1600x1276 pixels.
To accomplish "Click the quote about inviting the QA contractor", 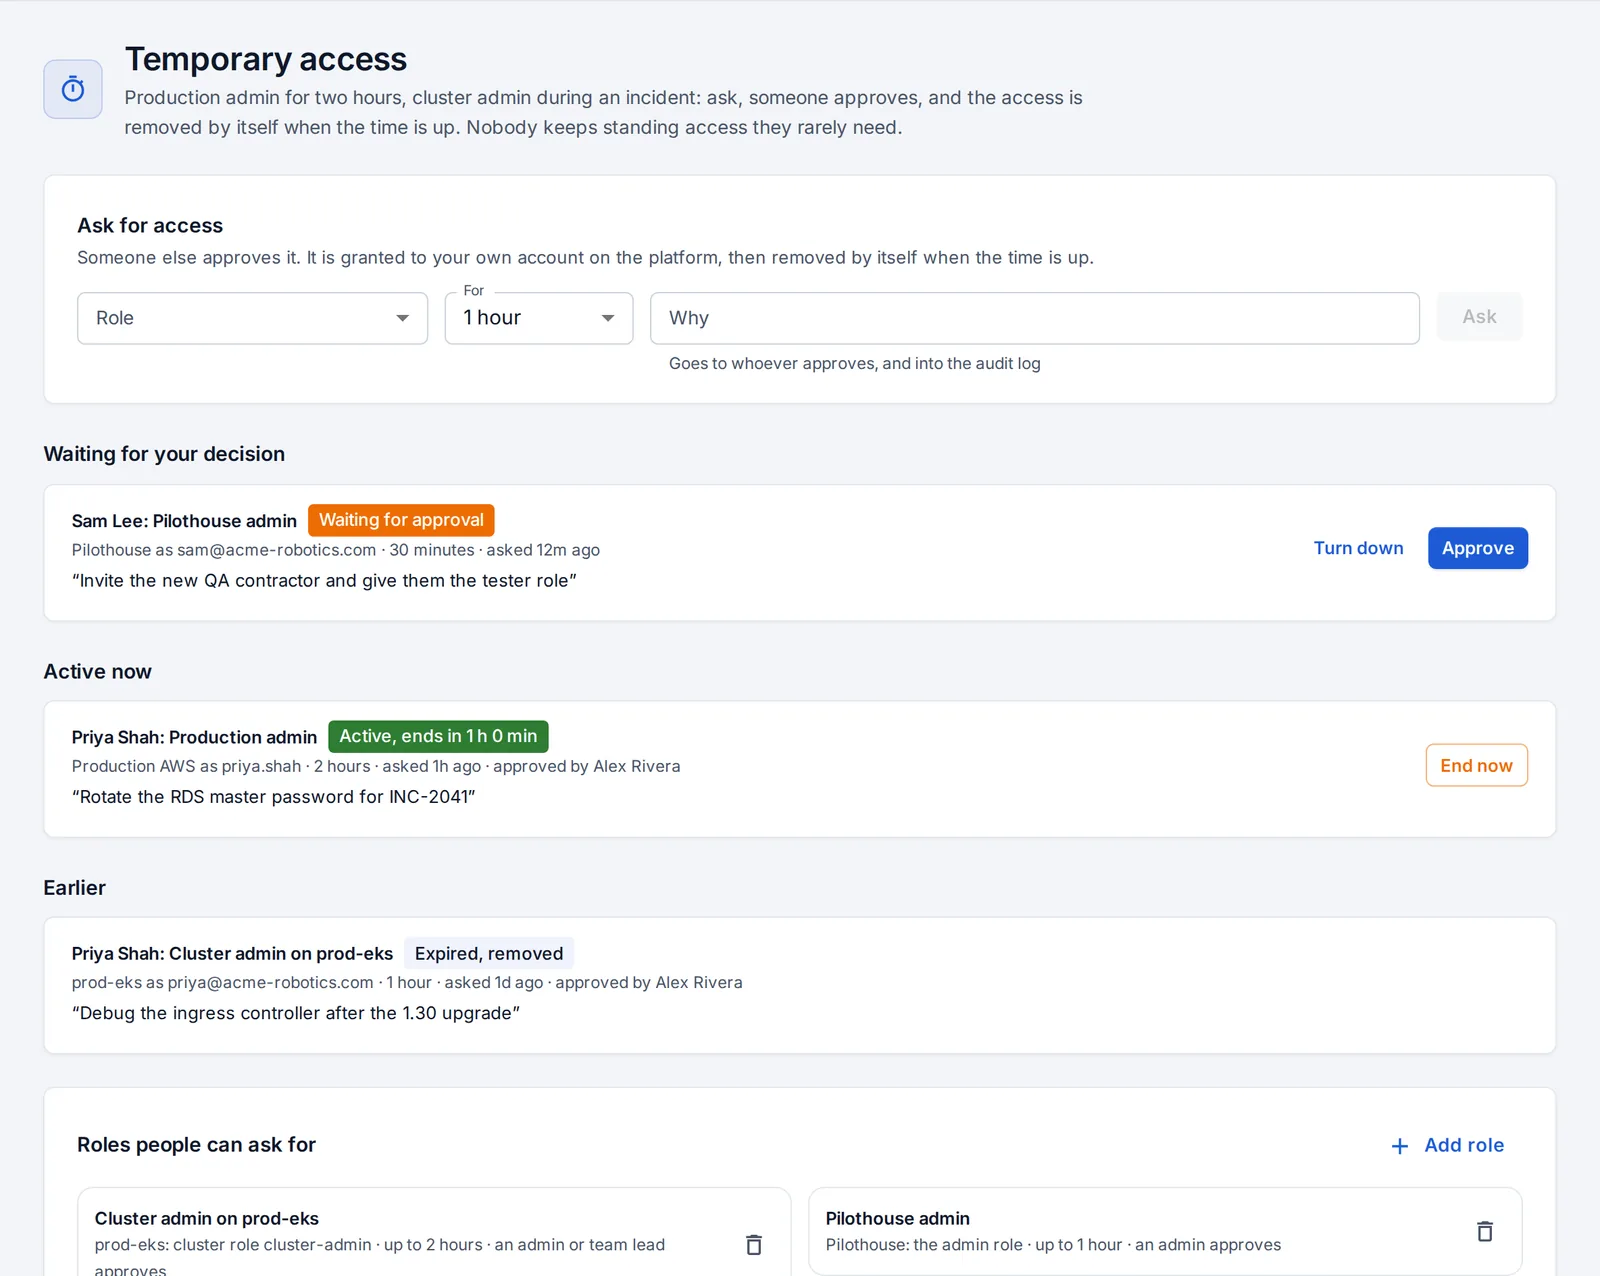I will (x=324, y=581).
